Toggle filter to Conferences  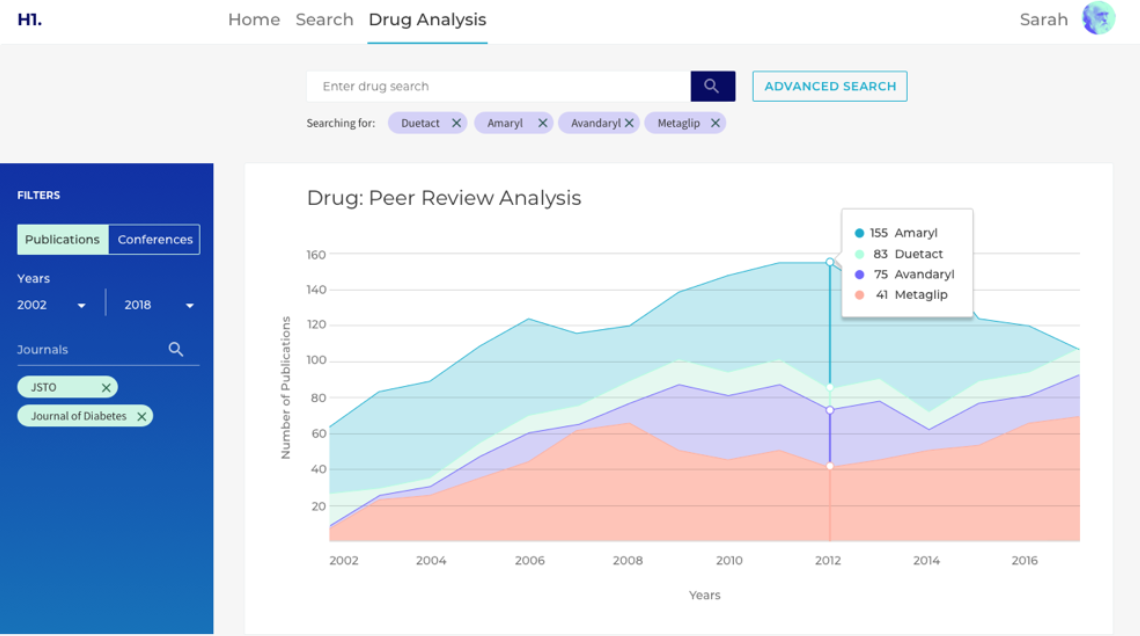tap(155, 239)
